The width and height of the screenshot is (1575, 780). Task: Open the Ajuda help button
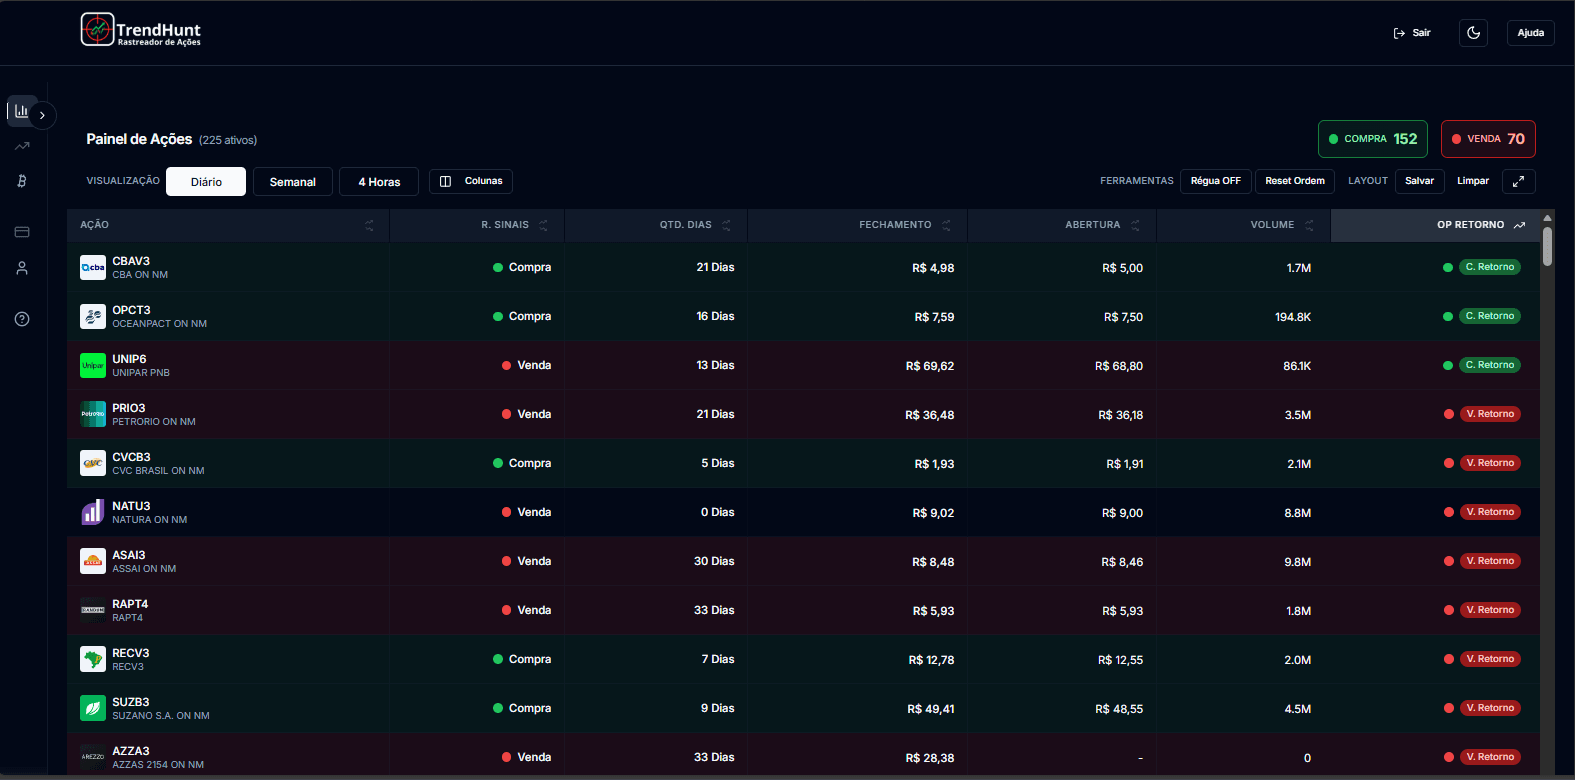(1530, 33)
